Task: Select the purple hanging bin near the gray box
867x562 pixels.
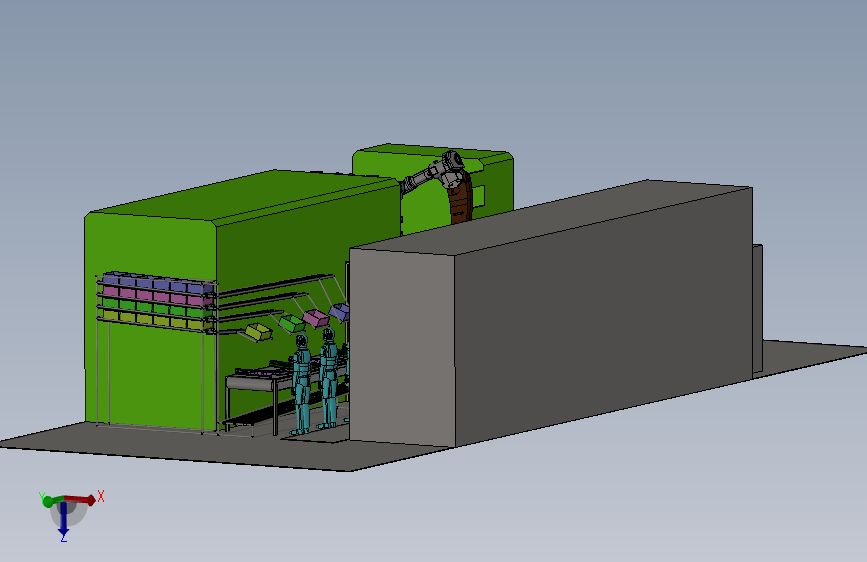Action: pos(339,311)
